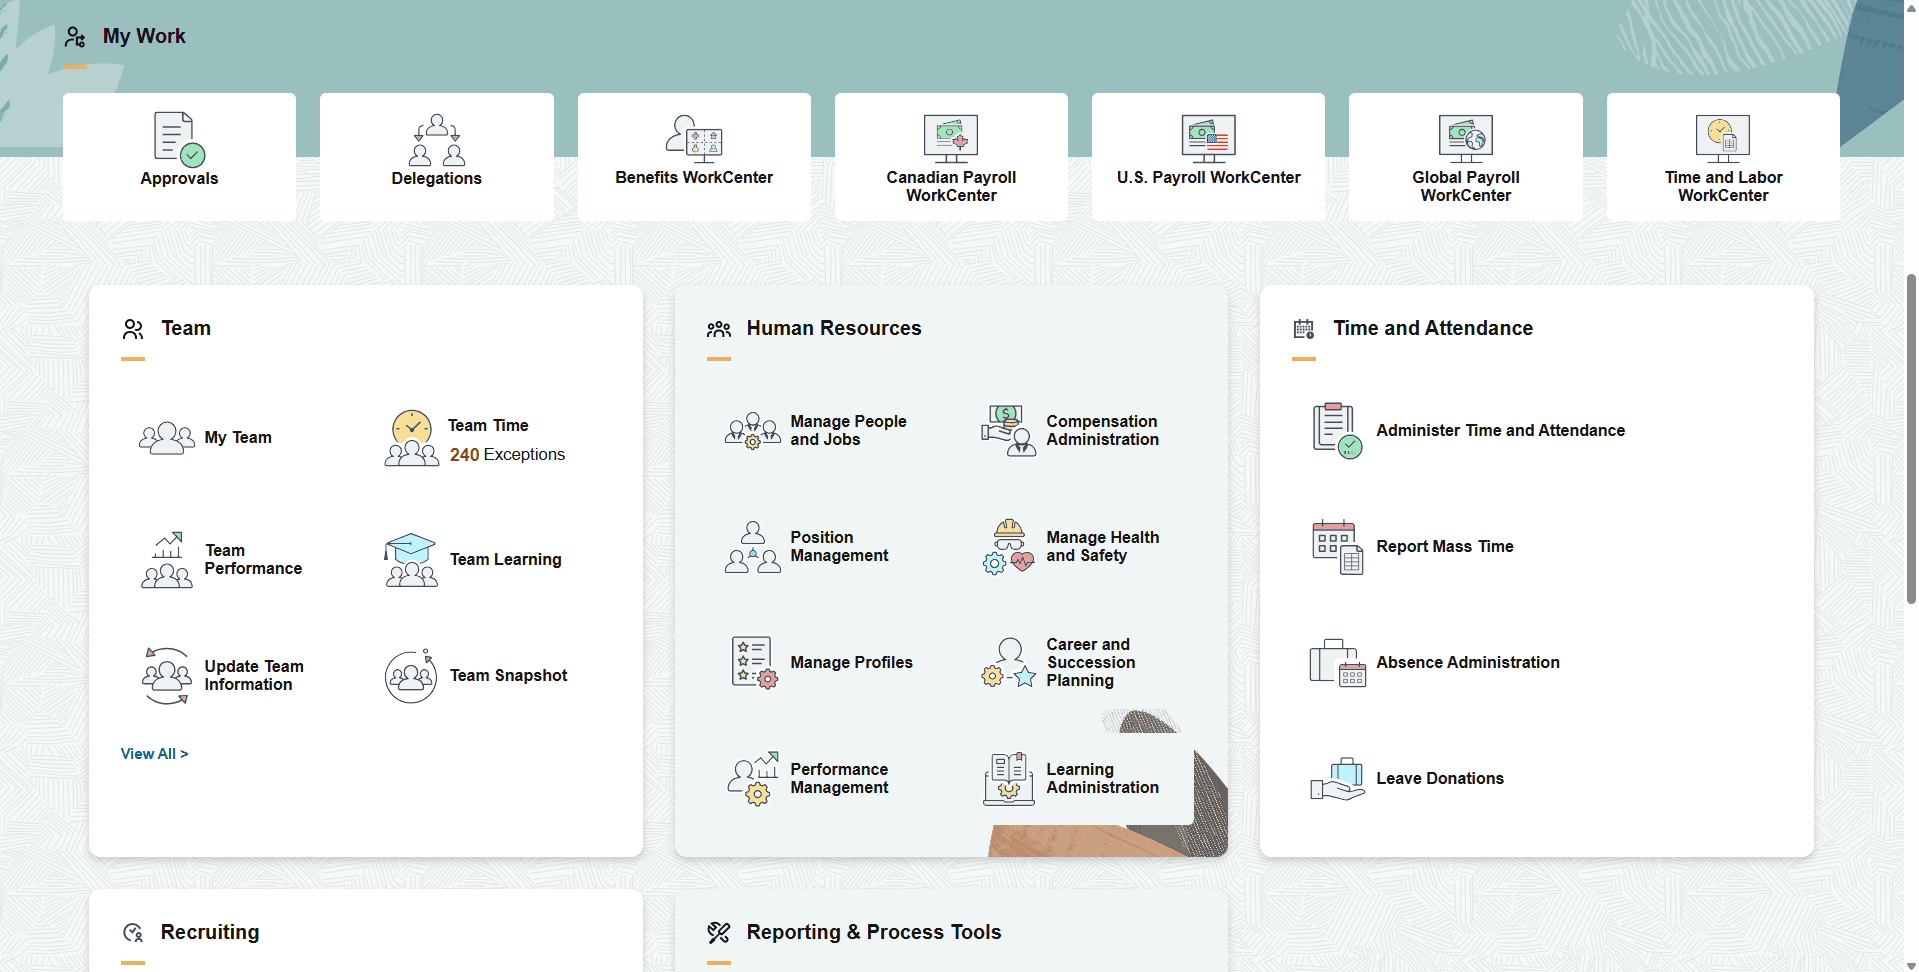Select the Team Performance icon
Viewport: 1919px width, 972px height.
166,559
